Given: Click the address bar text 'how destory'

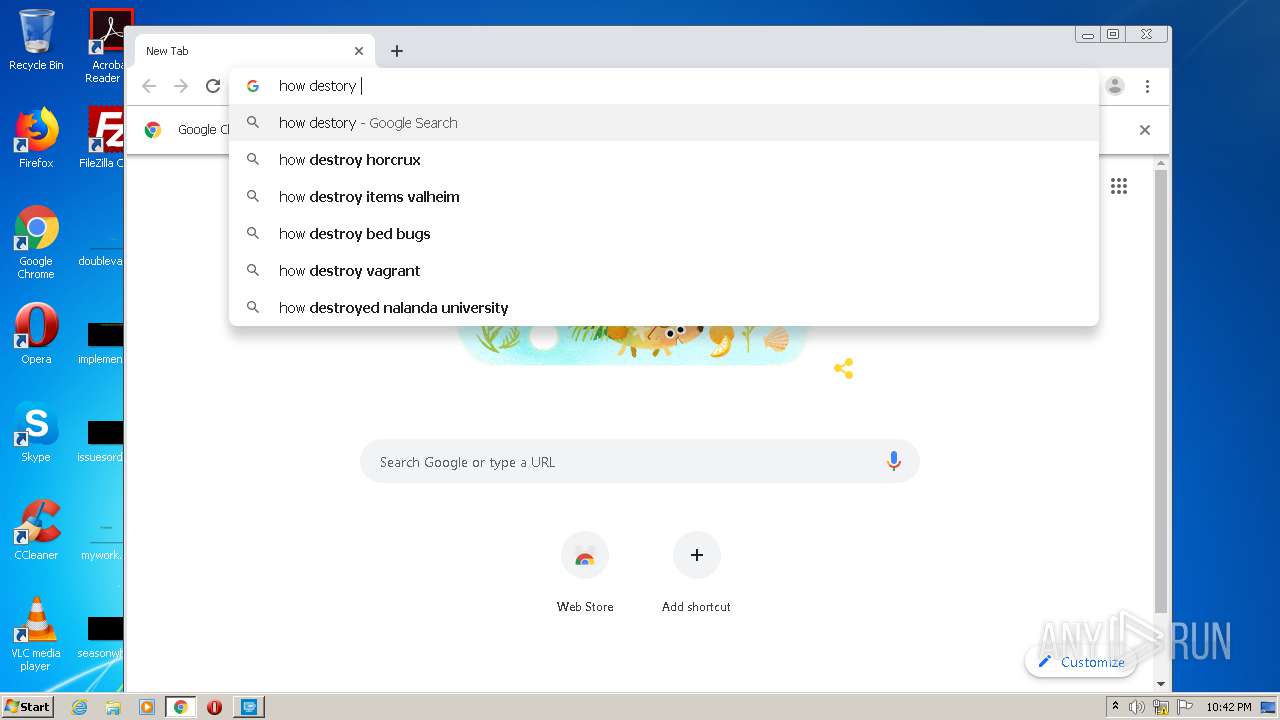Looking at the screenshot, I should pyautogui.click(x=317, y=86).
